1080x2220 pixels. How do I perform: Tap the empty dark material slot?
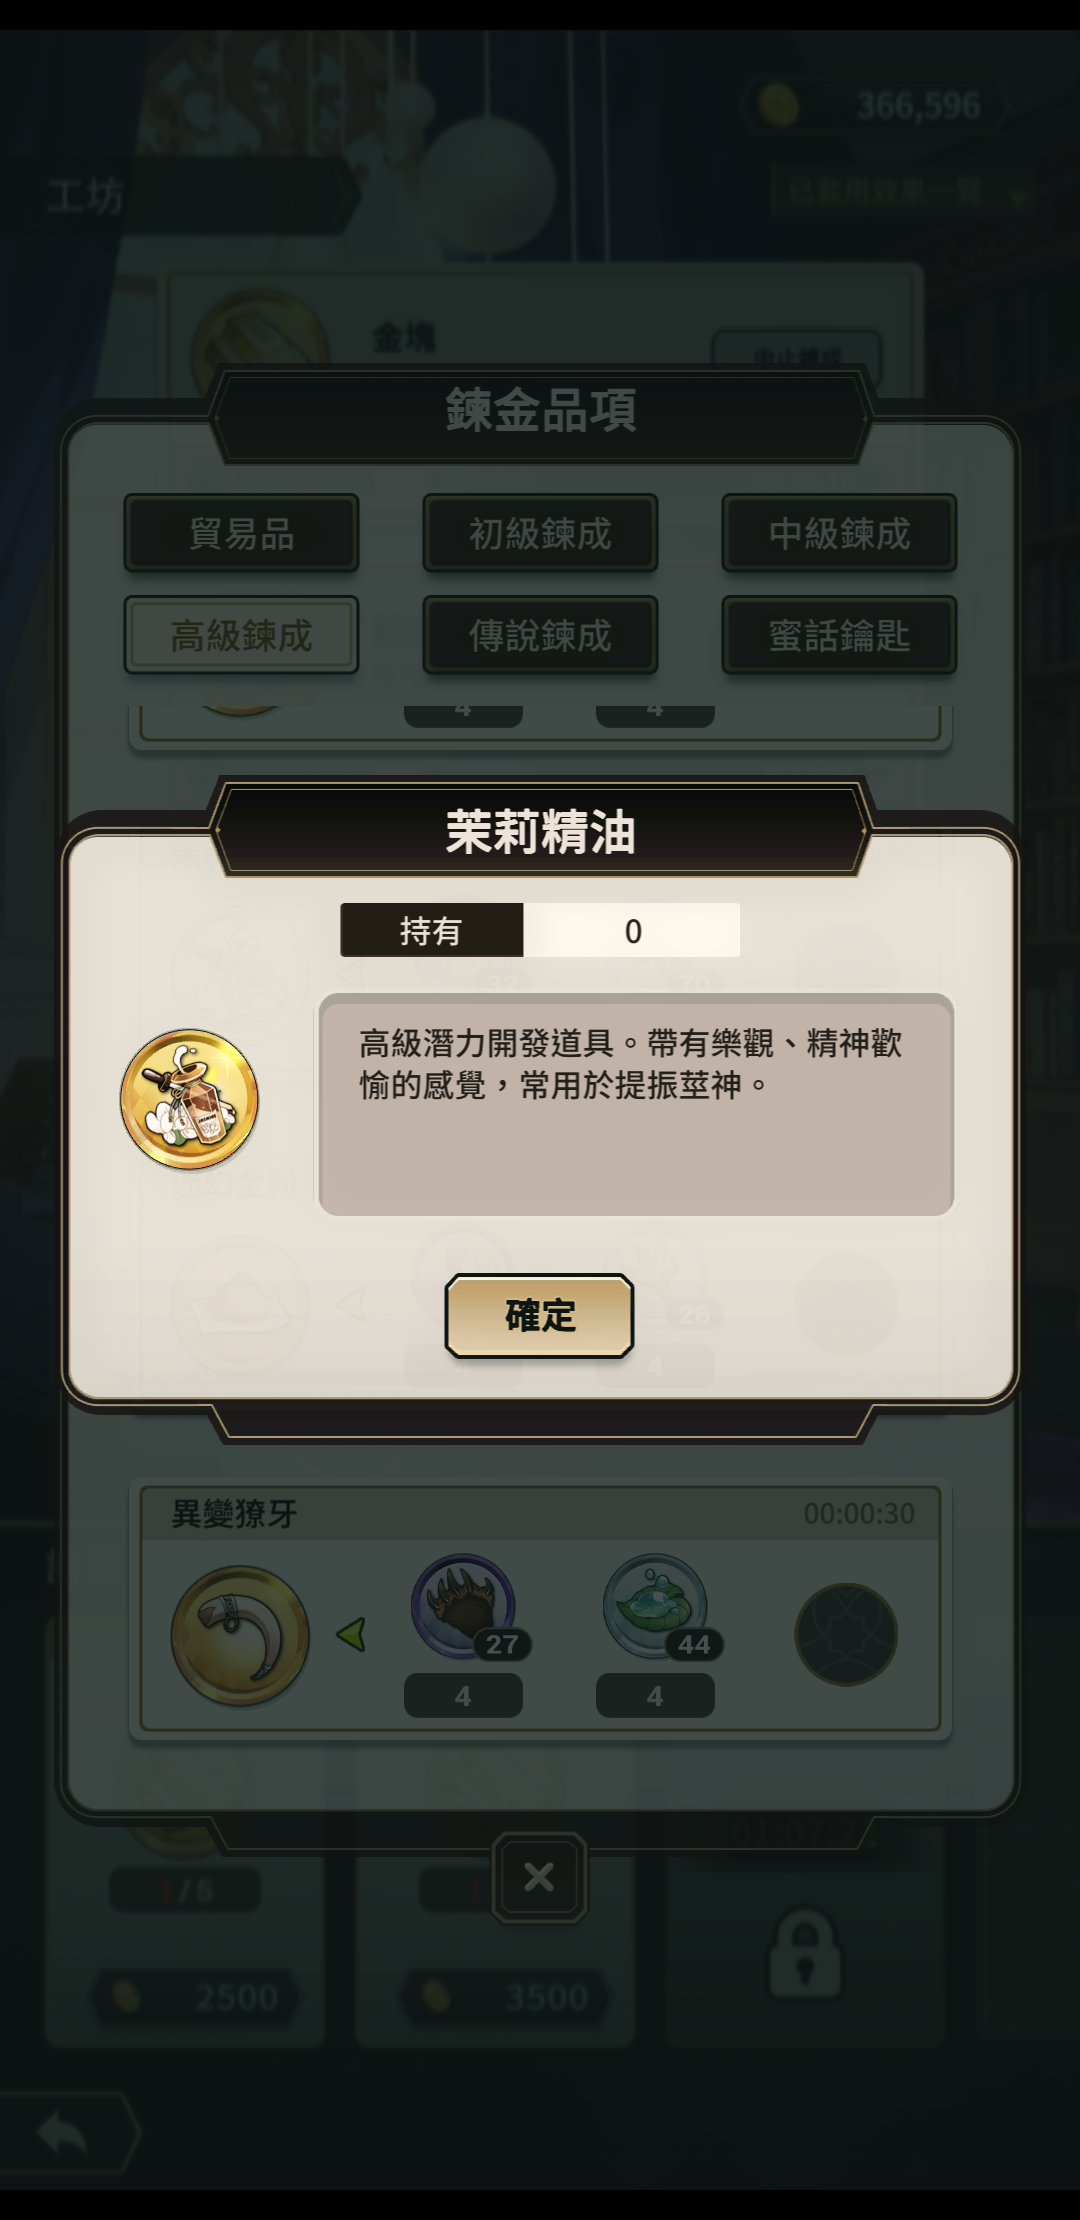pos(846,1634)
